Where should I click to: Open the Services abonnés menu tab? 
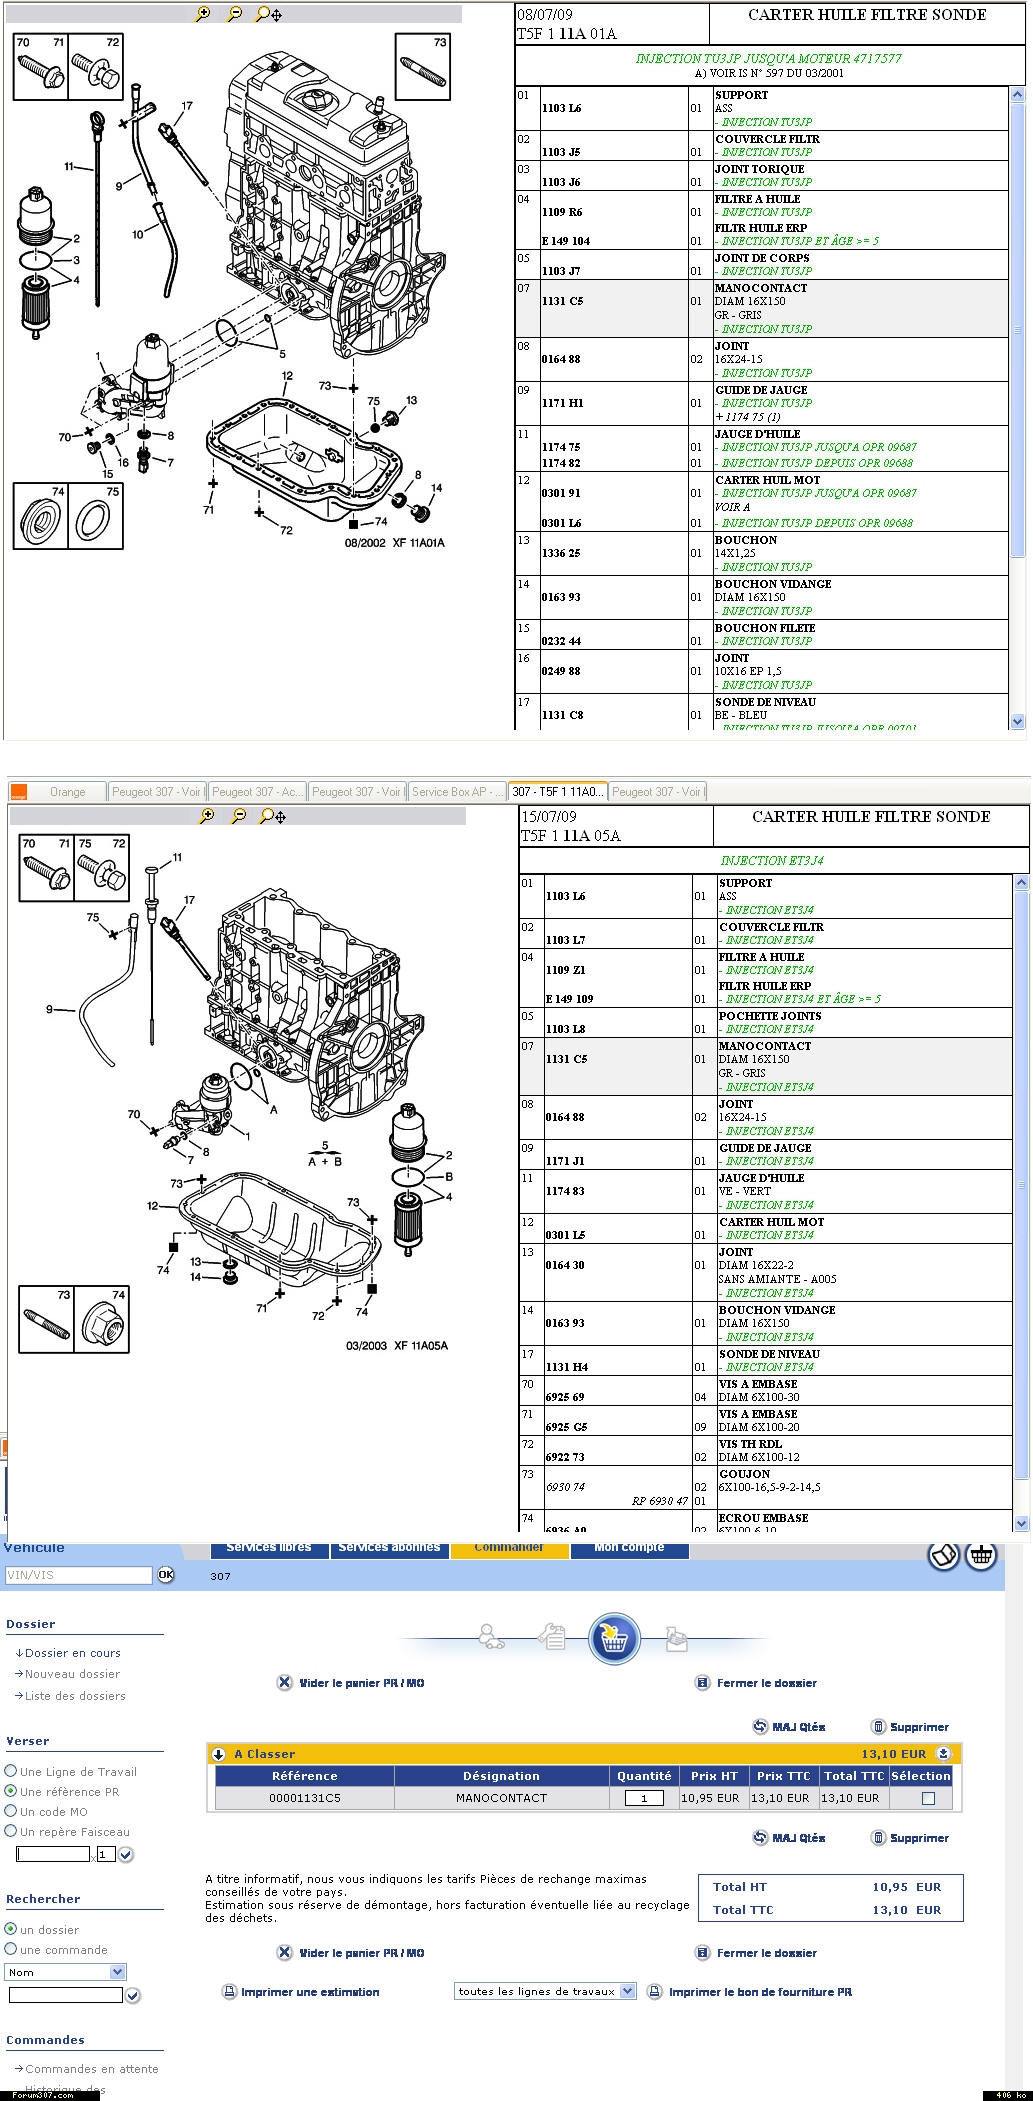coord(389,1548)
